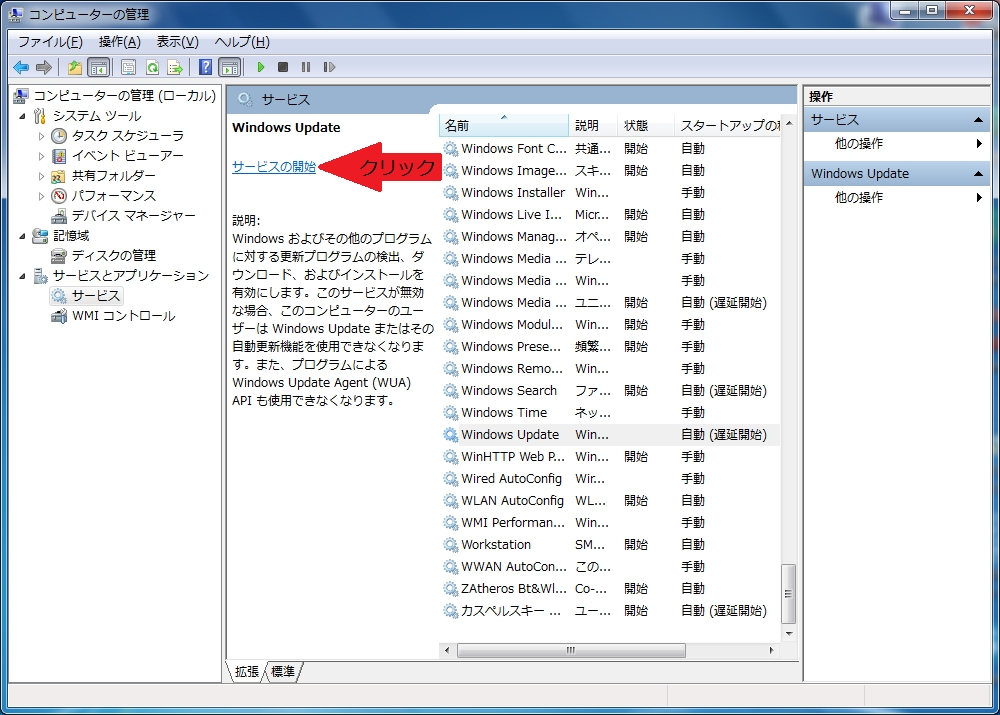
Task: Restart the service with toolbar icon
Action: [x=329, y=67]
